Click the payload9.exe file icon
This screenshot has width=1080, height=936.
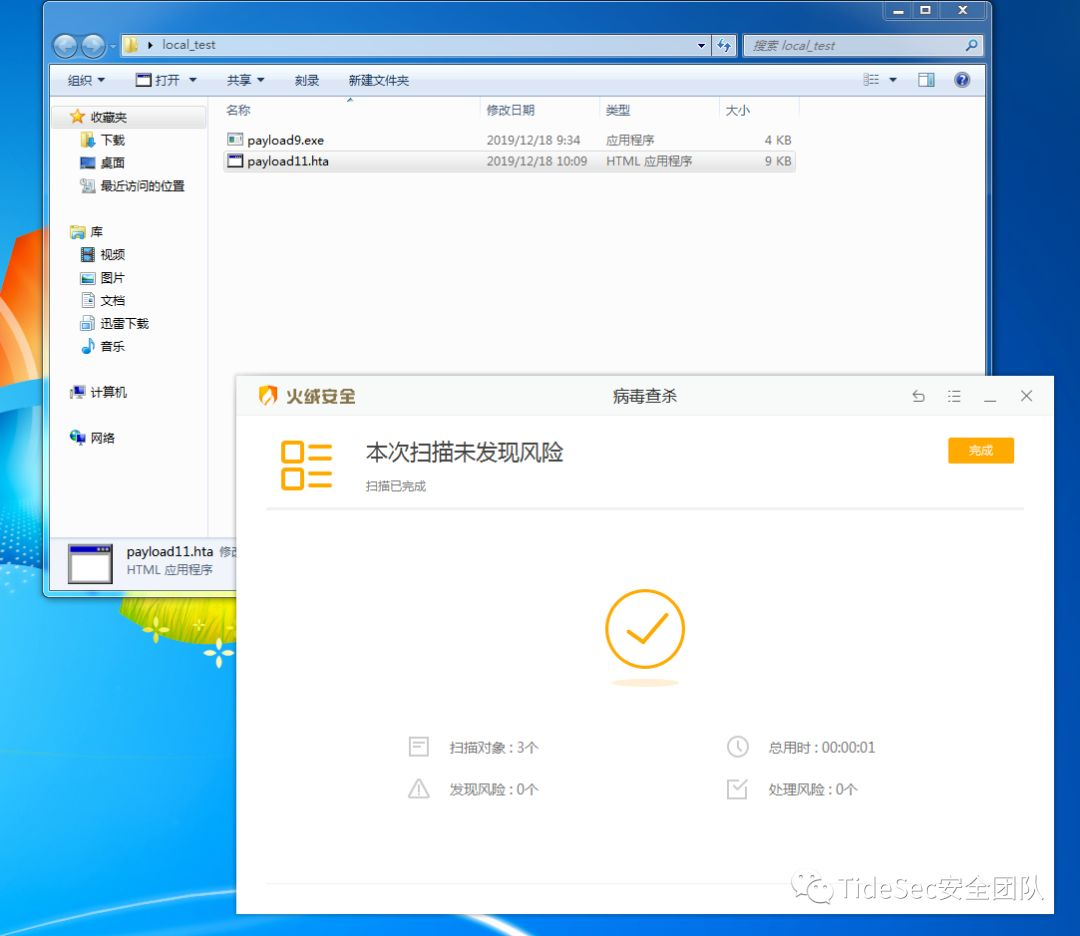click(x=235, y=139)
